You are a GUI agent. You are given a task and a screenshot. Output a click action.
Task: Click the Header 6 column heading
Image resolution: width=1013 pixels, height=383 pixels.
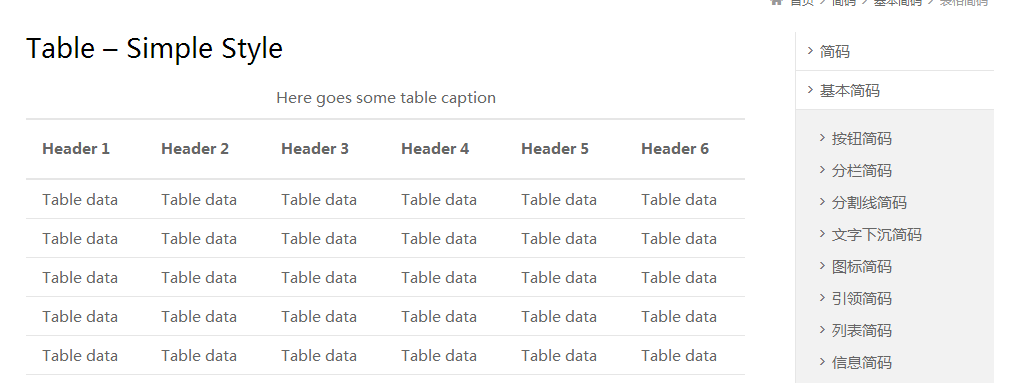coord(675,149)
